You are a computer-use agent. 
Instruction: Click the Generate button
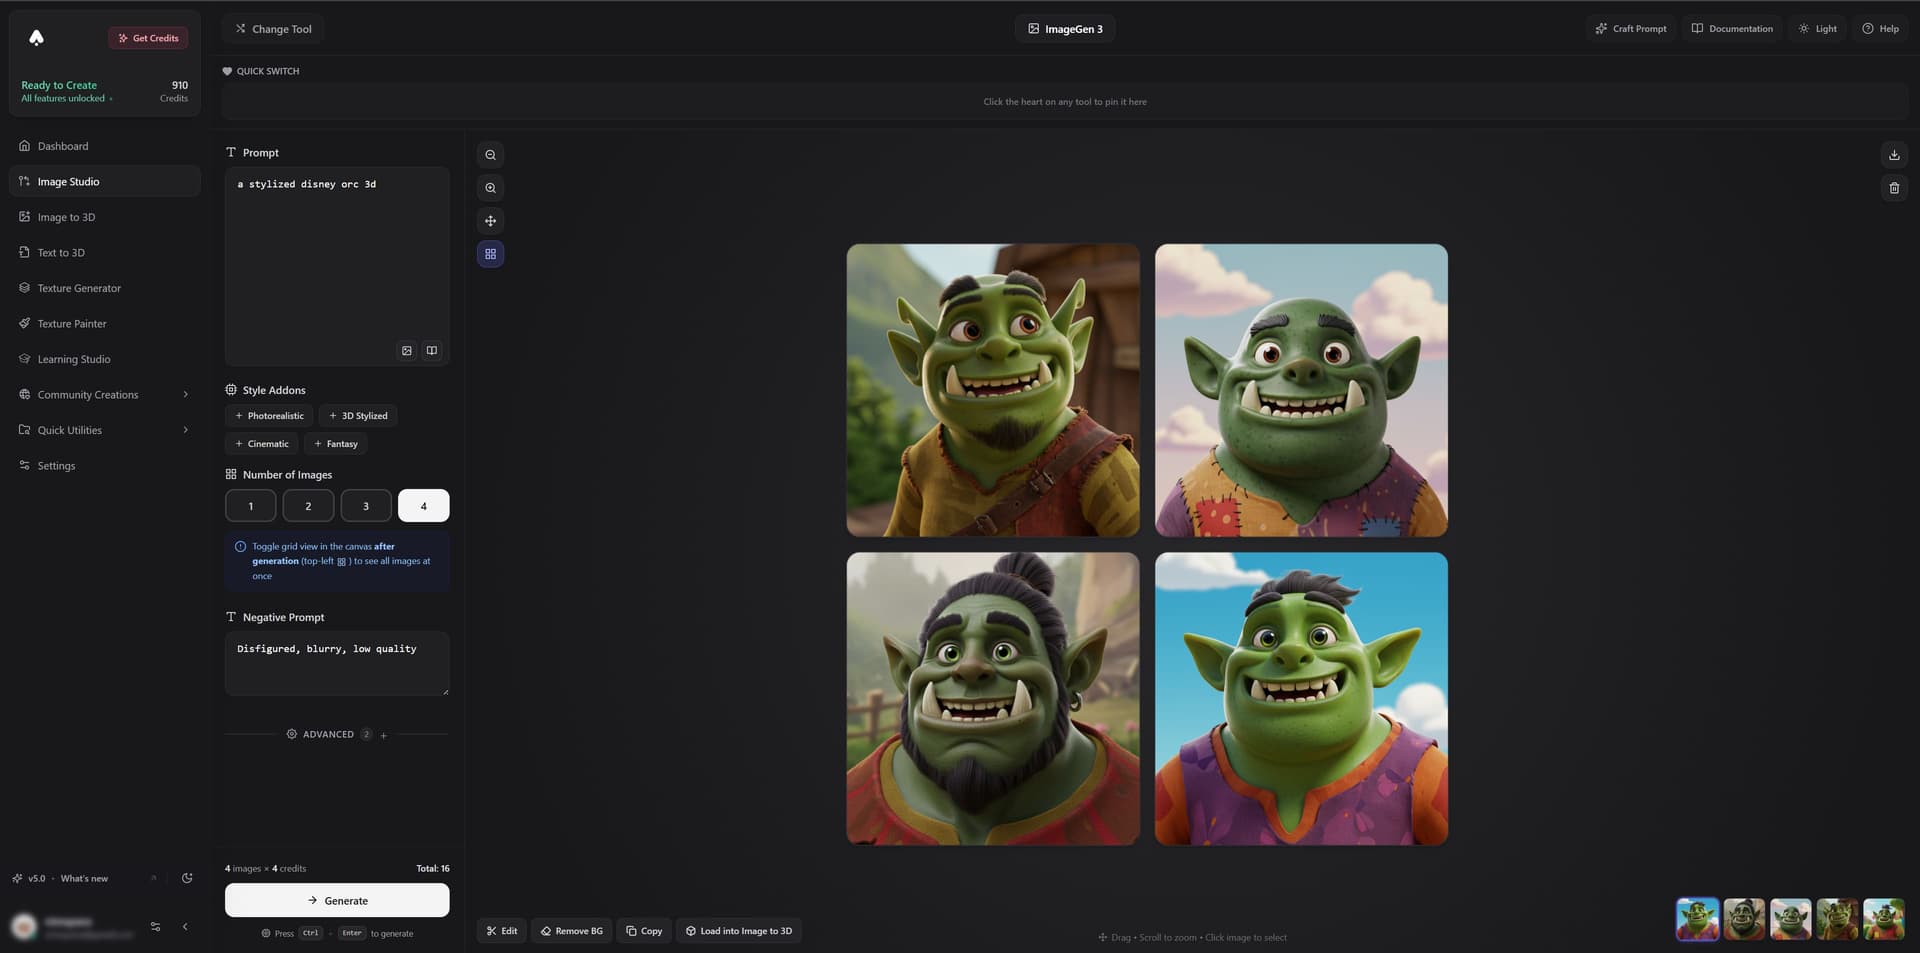[337, 900]
